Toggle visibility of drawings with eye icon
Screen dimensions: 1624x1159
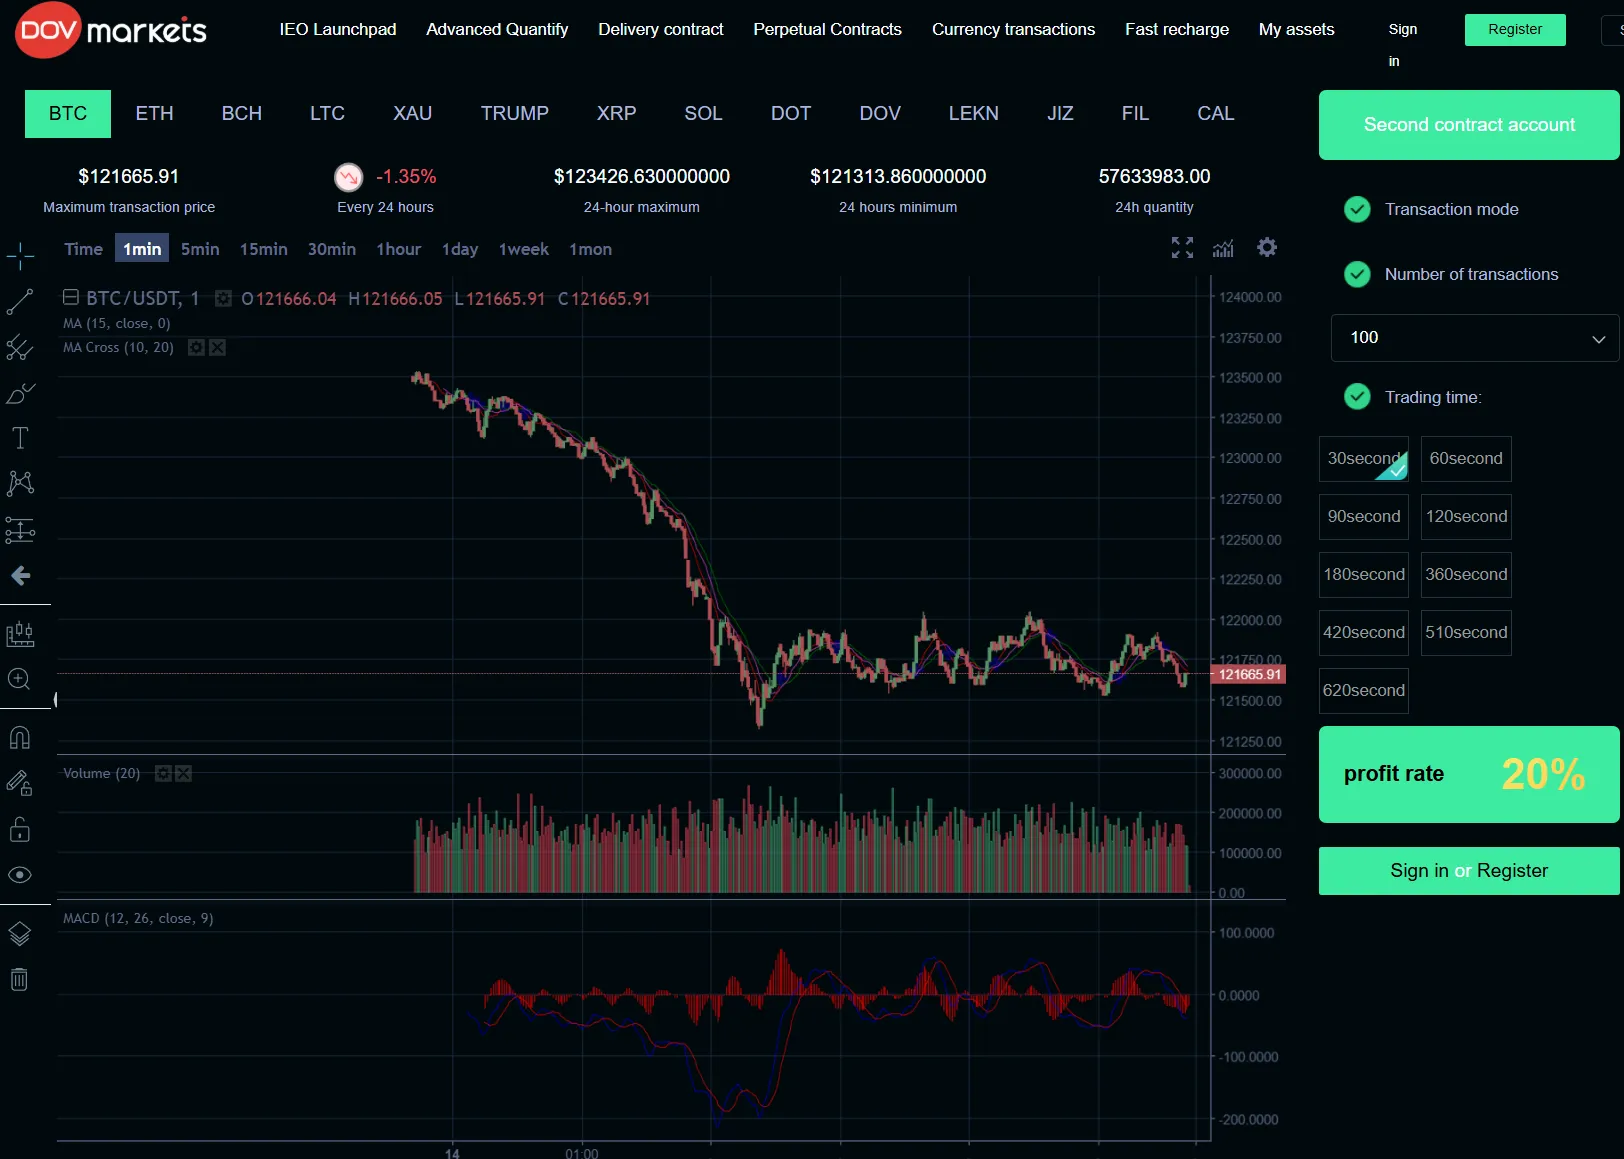(x=20, y=875)
